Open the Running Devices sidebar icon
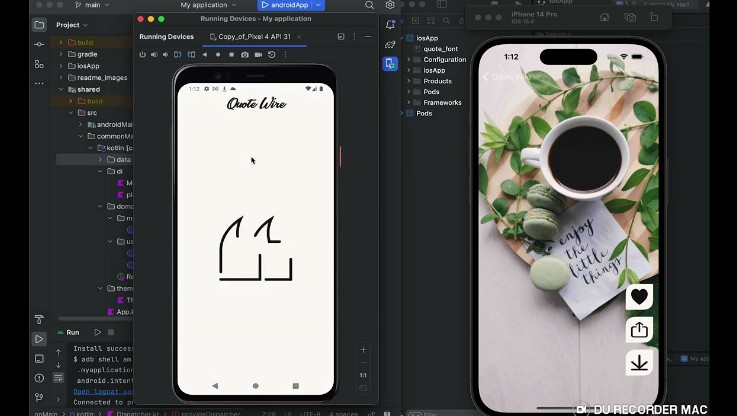 coord(390,63)
